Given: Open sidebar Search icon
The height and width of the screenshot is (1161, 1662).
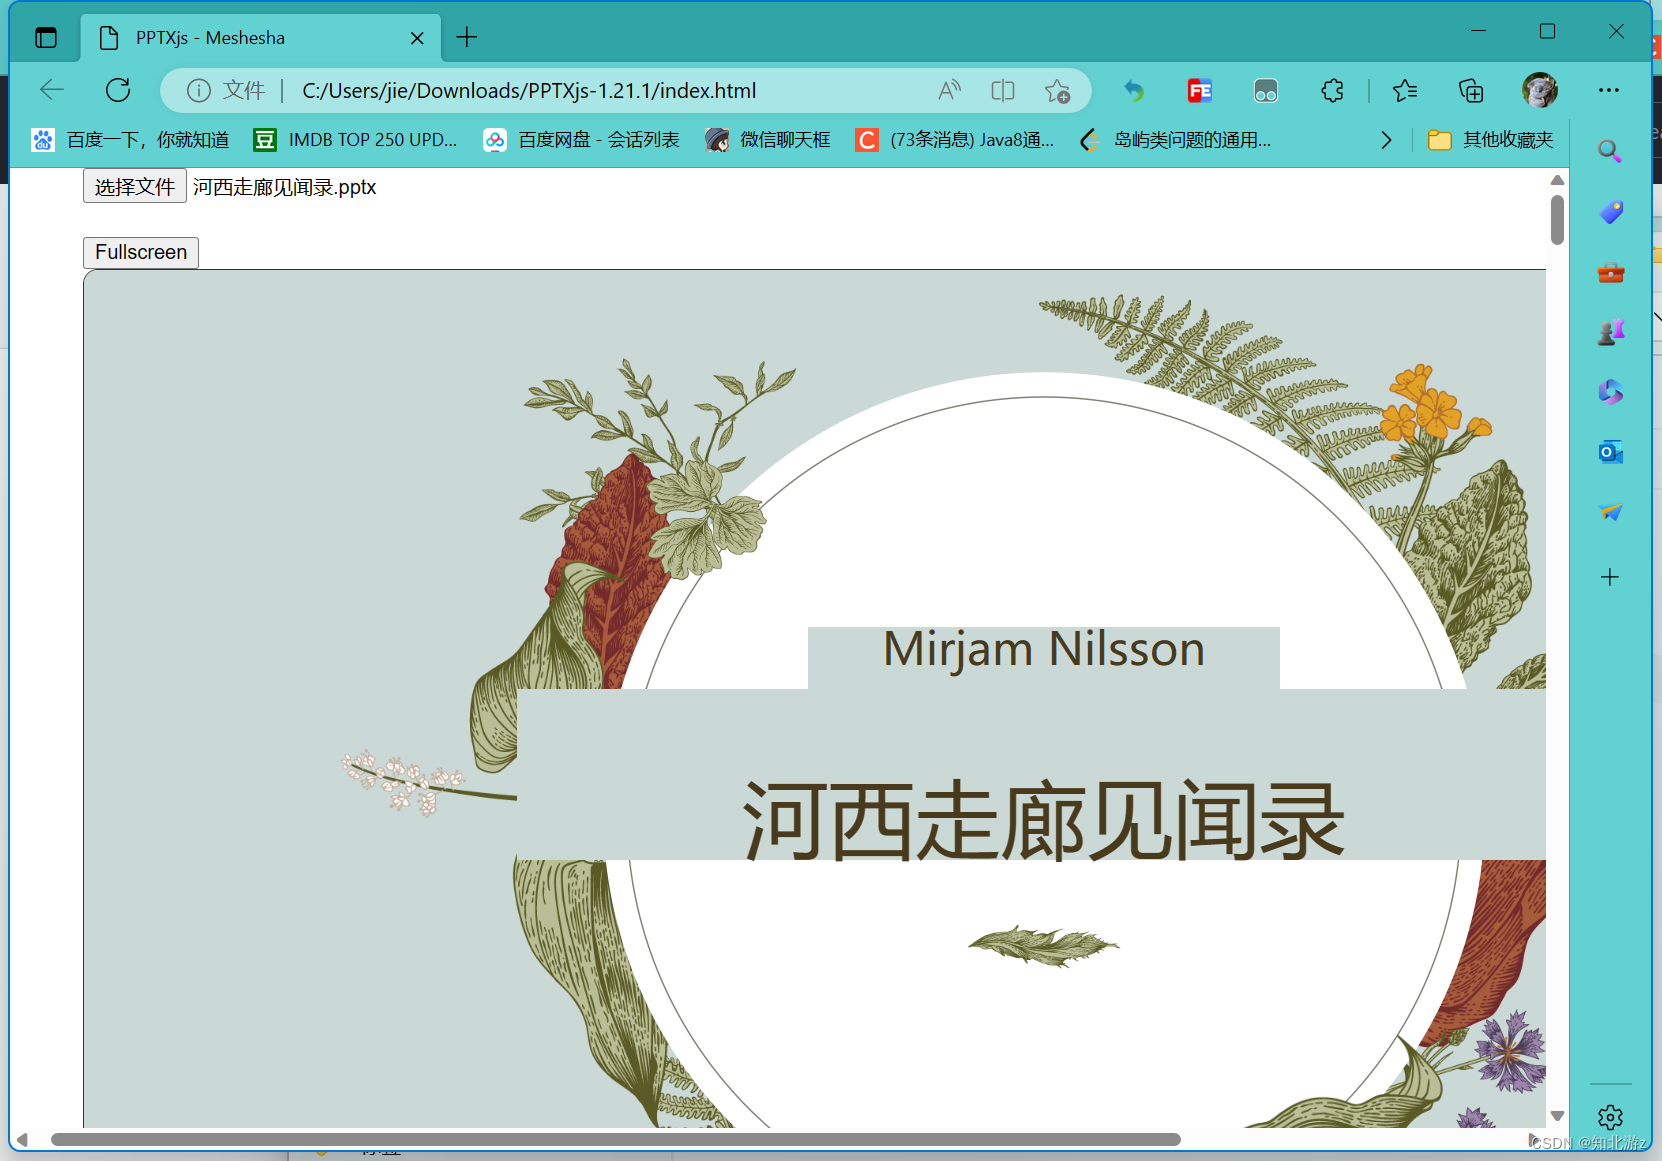Looking at the screenshot, I should tap(1610, 151).
